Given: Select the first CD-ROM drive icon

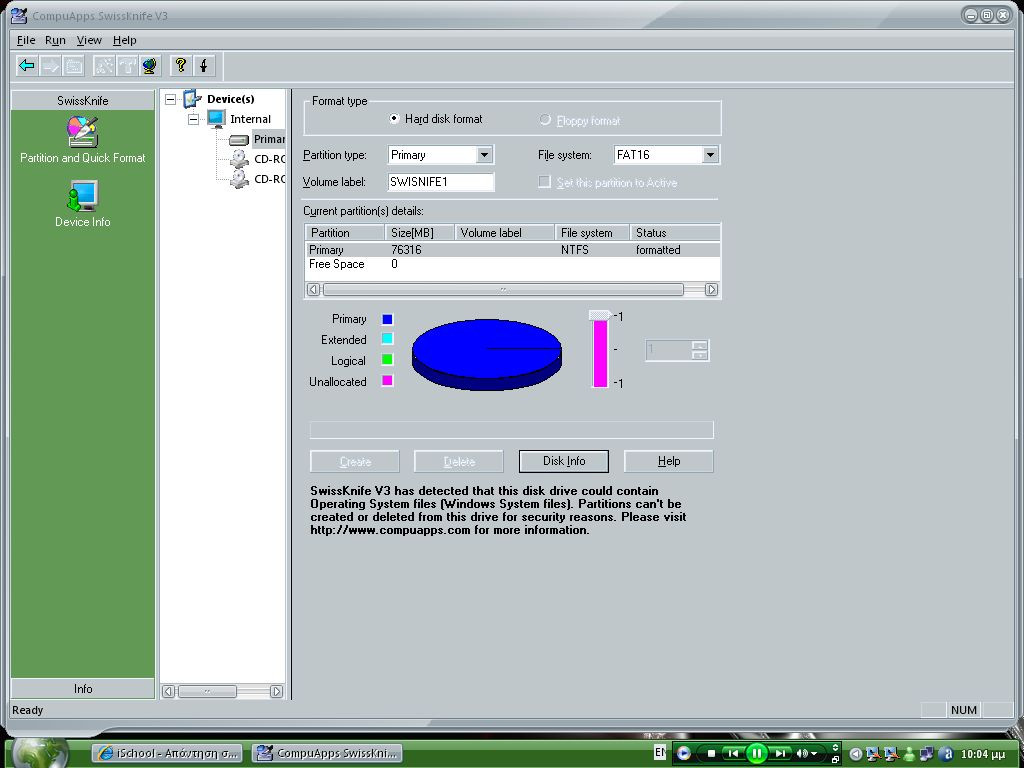Looking at the screenshot, I should tap(239, 159).
